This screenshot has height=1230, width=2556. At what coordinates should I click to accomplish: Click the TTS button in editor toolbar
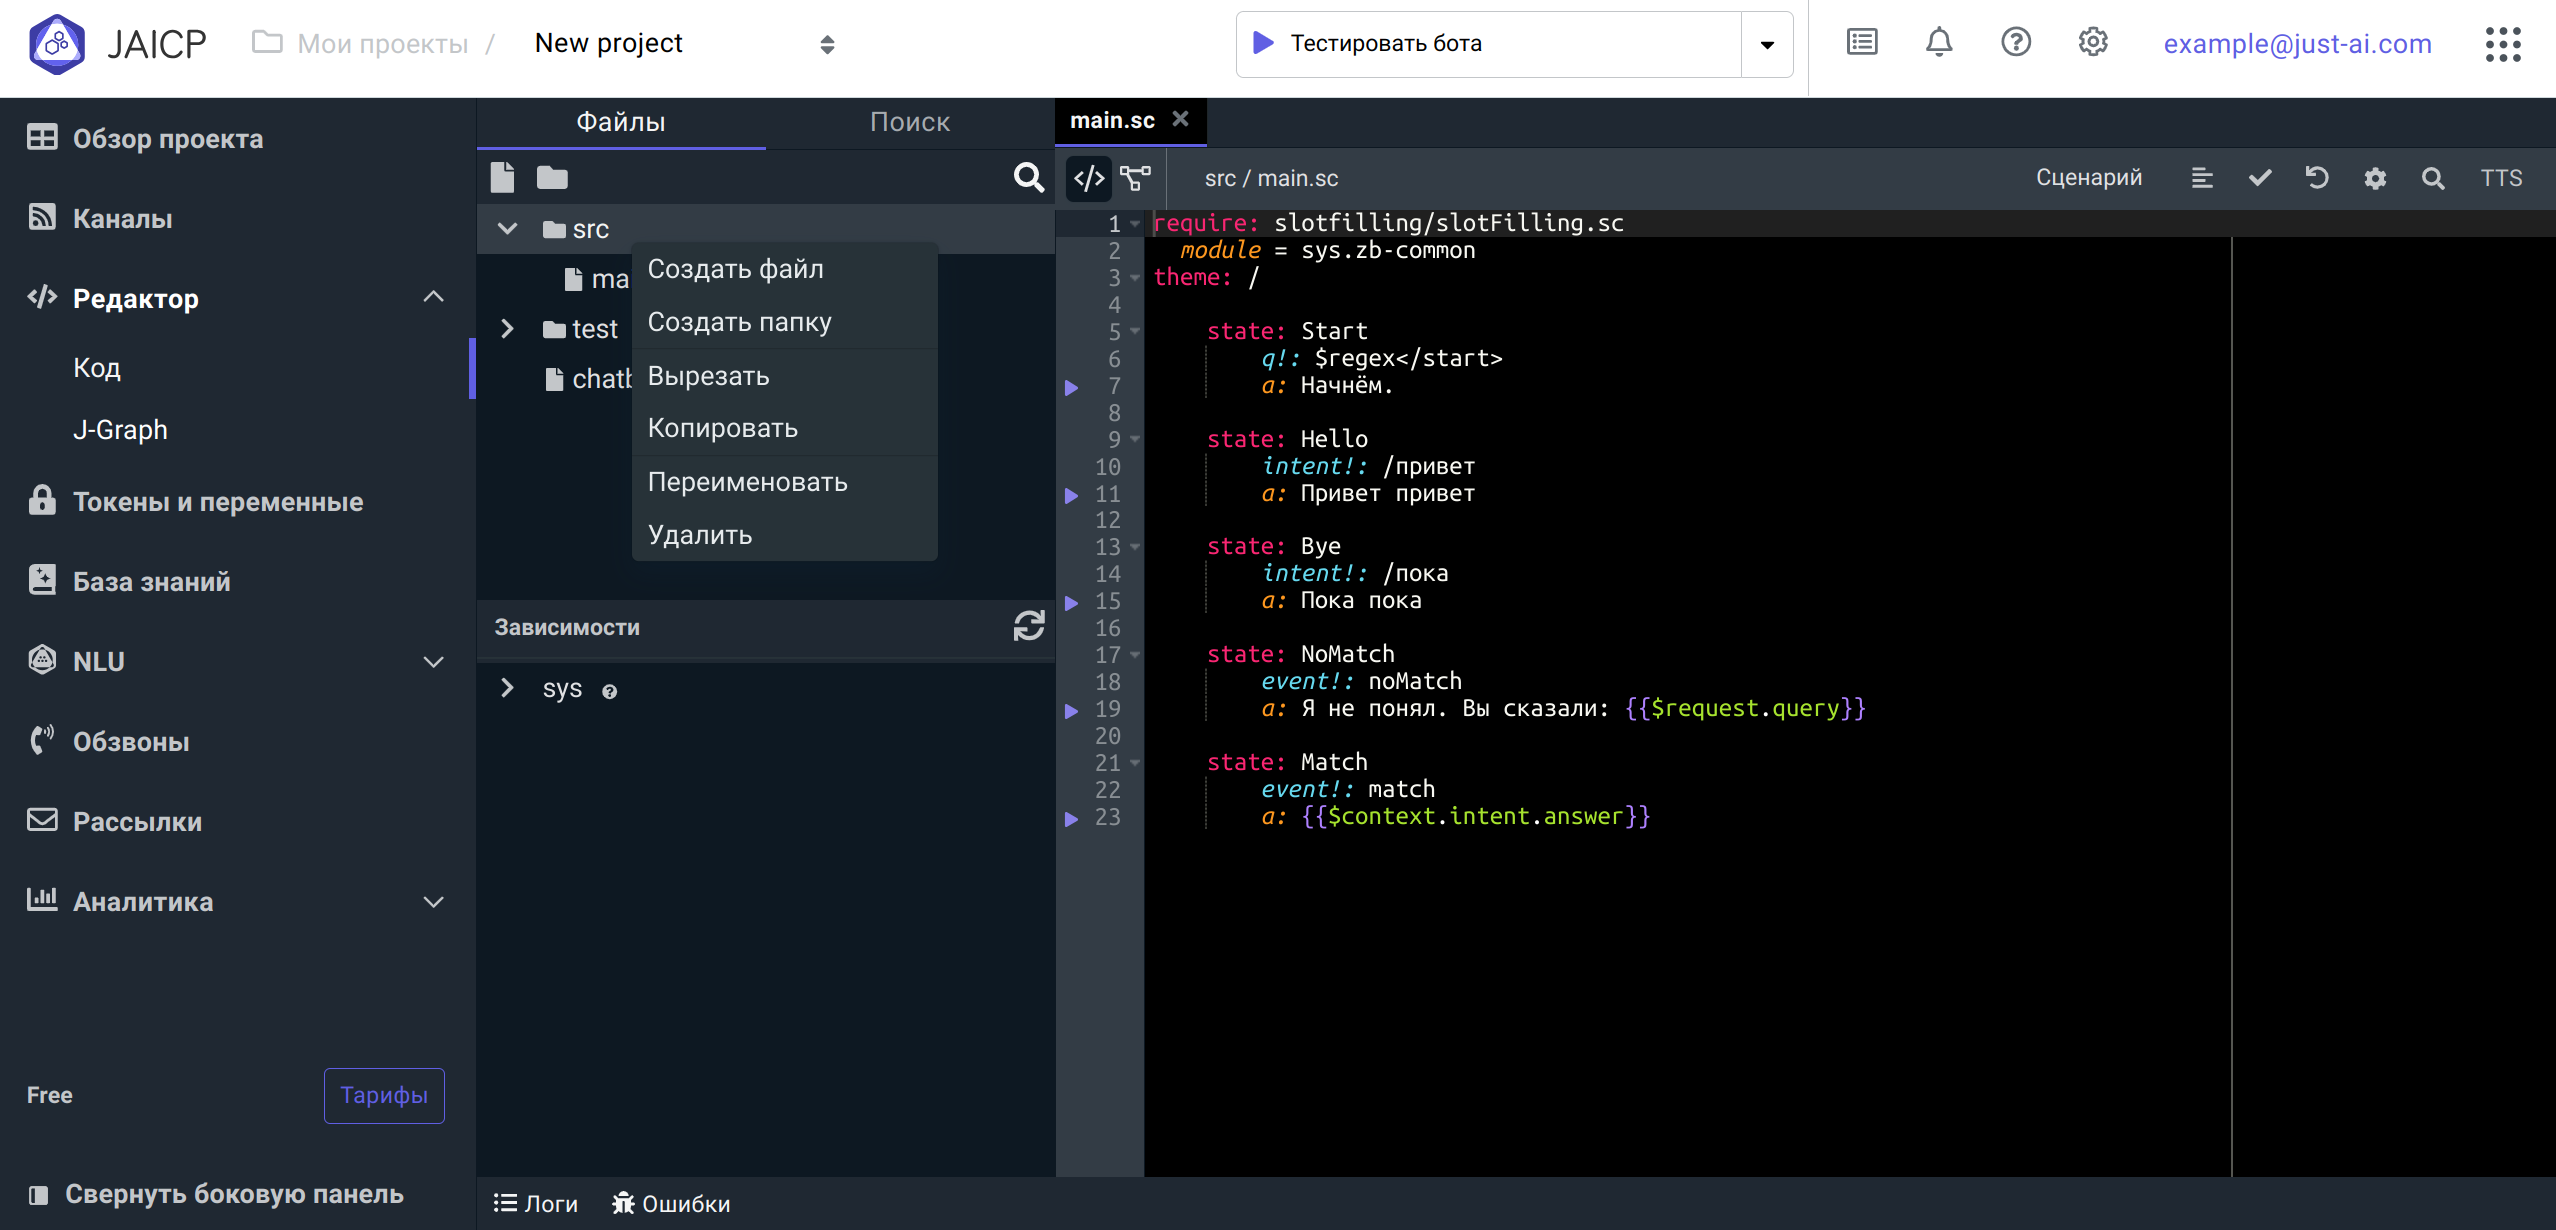point(2500,178)
